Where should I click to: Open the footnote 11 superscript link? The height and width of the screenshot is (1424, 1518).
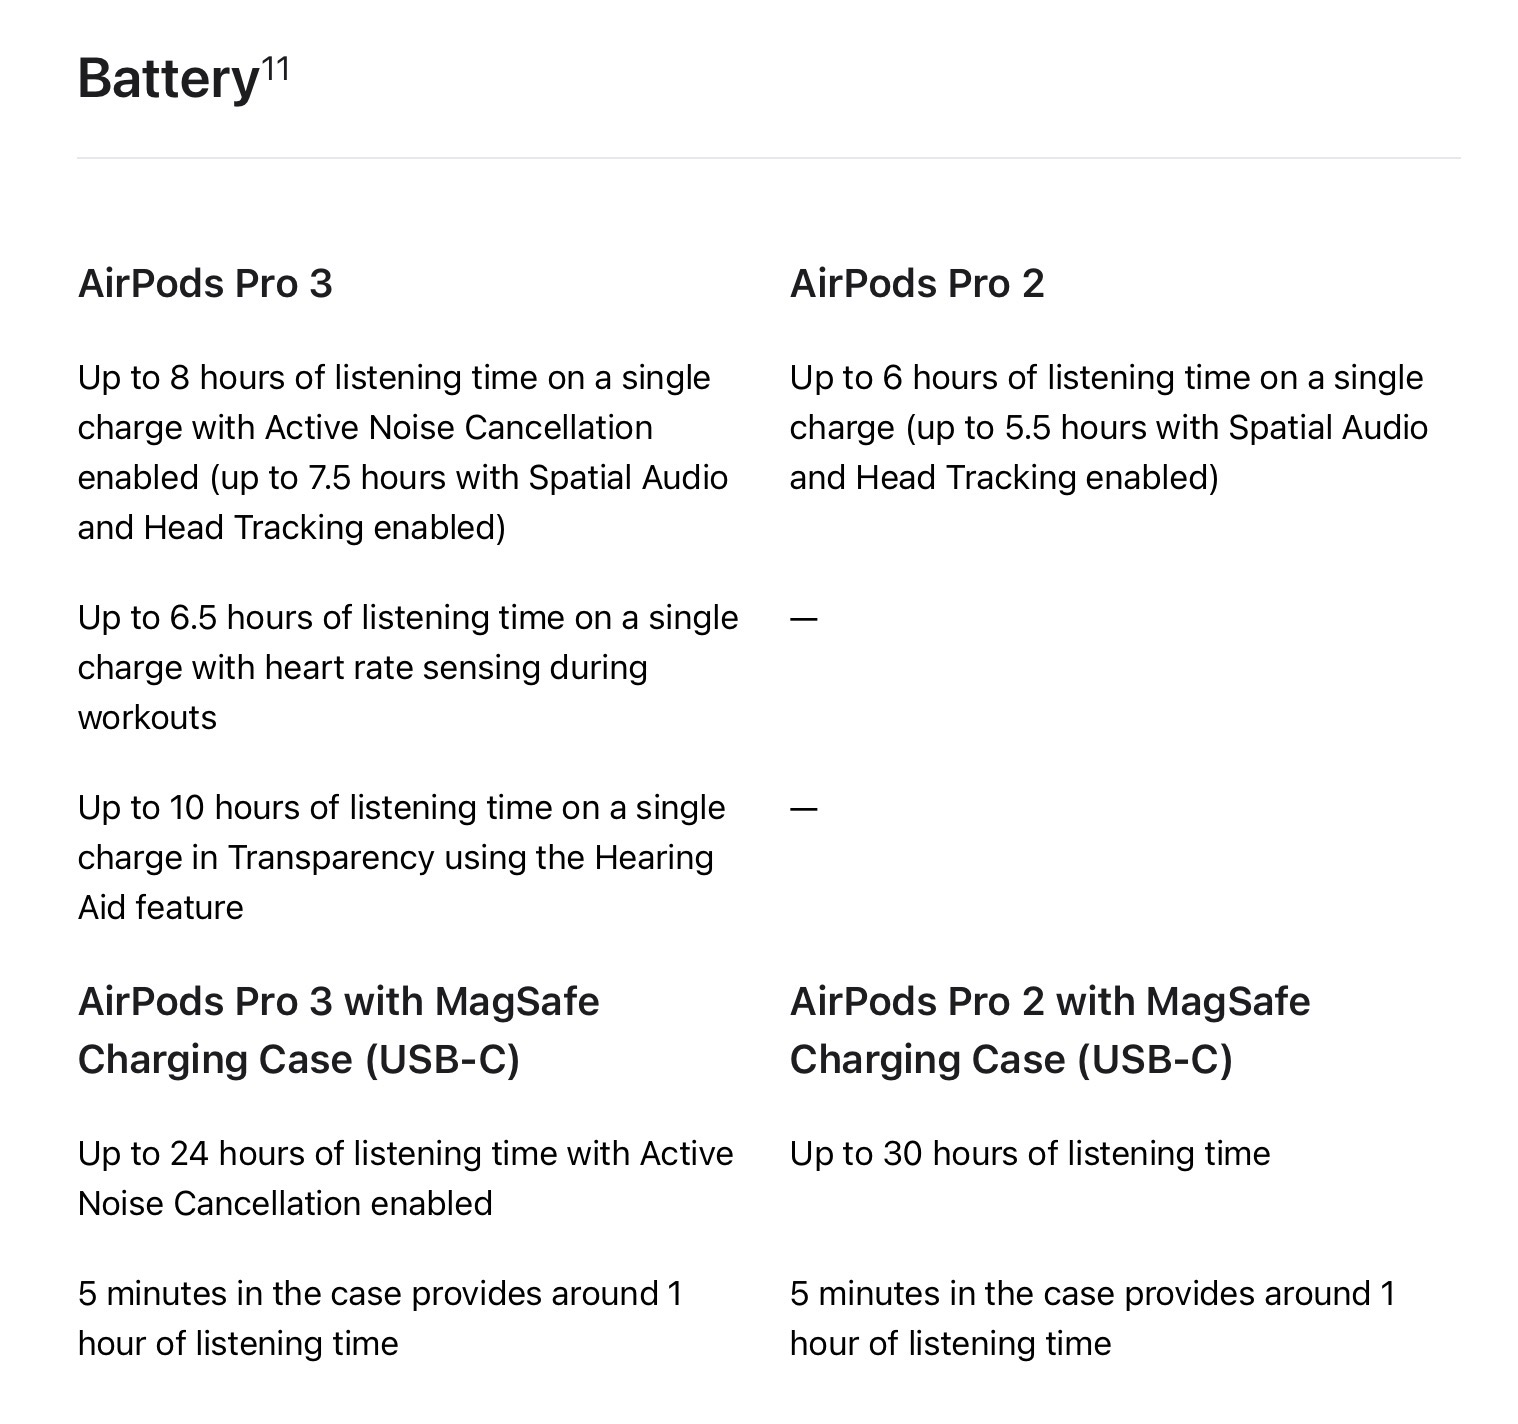(275, 68)
